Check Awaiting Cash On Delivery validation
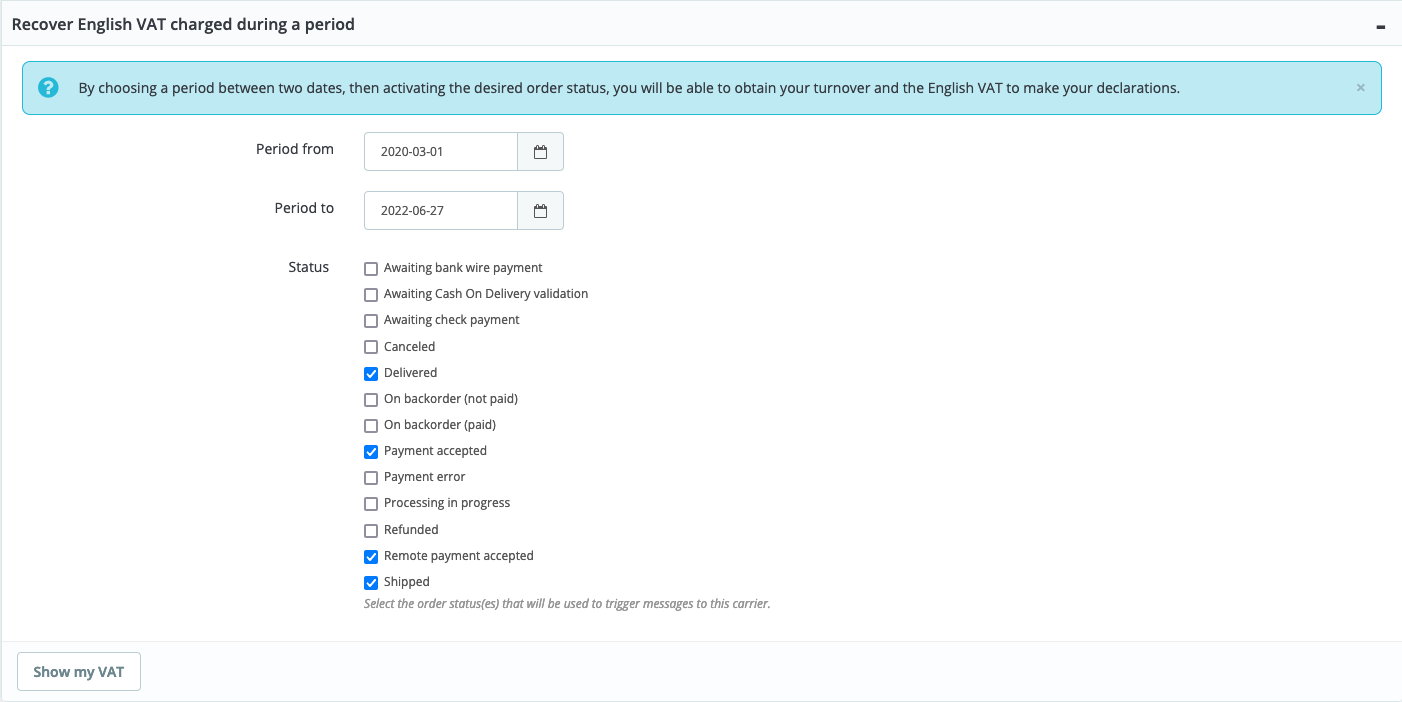 click(371, 295)
